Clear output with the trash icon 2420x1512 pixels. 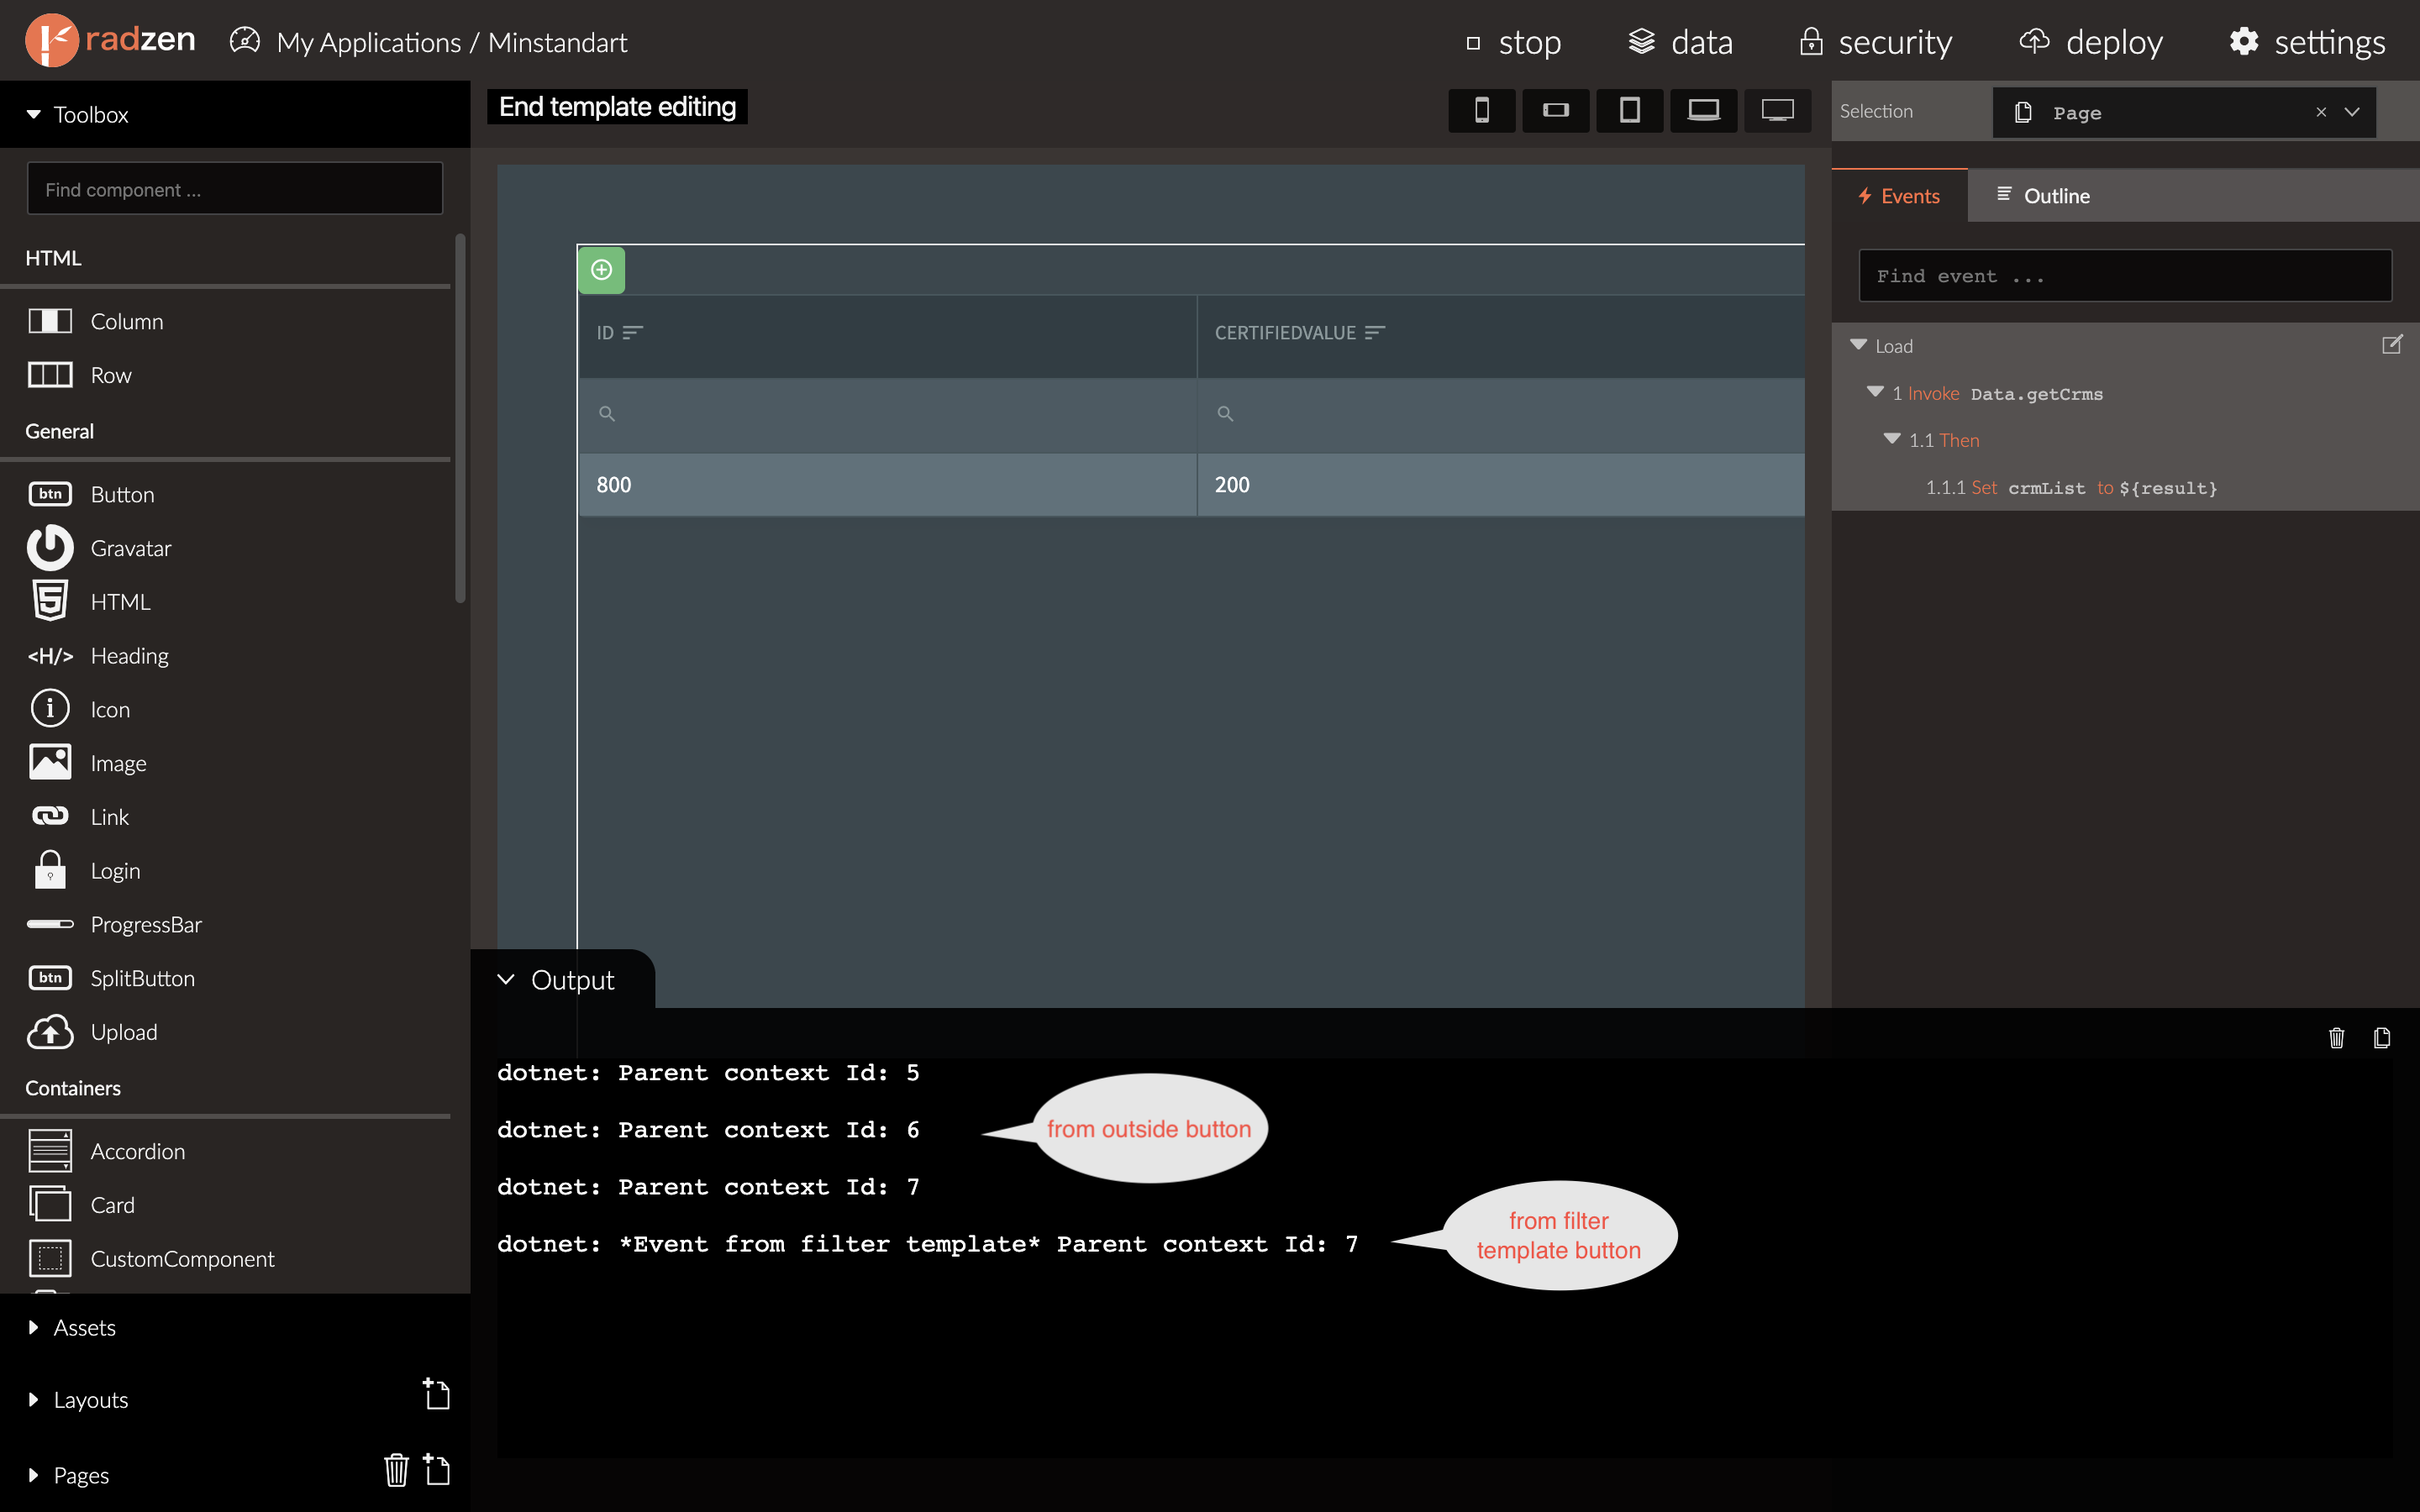click(x=2336, y=1038)
